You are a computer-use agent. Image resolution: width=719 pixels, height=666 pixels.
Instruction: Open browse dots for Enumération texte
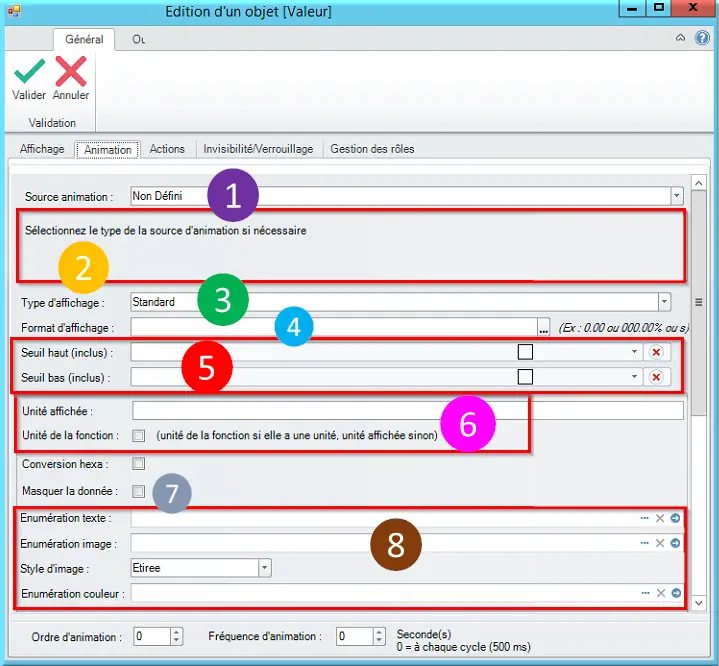644,518
